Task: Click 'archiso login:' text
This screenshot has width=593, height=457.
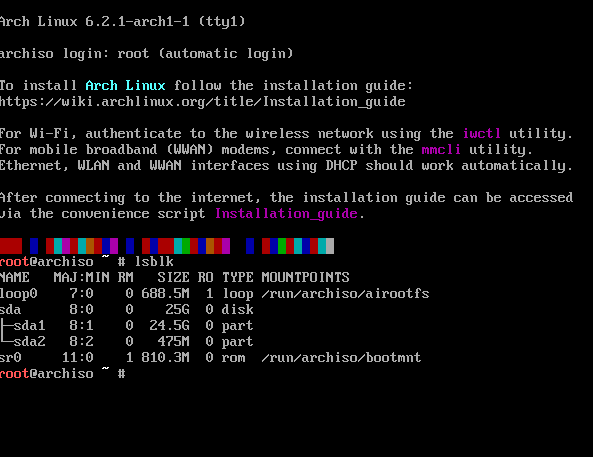Action: [54, 53]
